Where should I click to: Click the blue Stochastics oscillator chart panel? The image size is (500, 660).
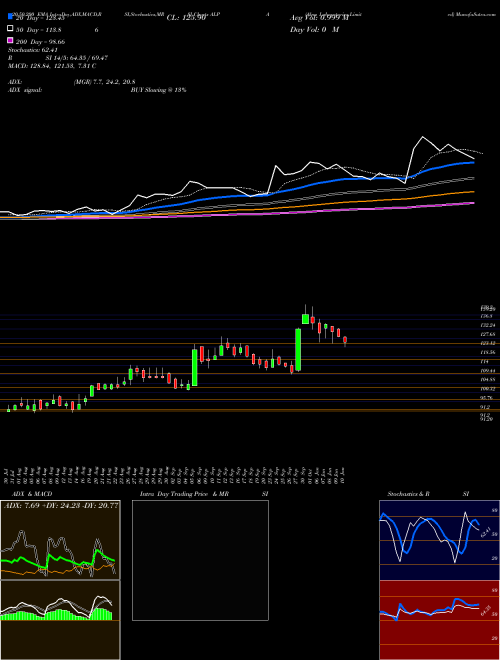[439, 540]
